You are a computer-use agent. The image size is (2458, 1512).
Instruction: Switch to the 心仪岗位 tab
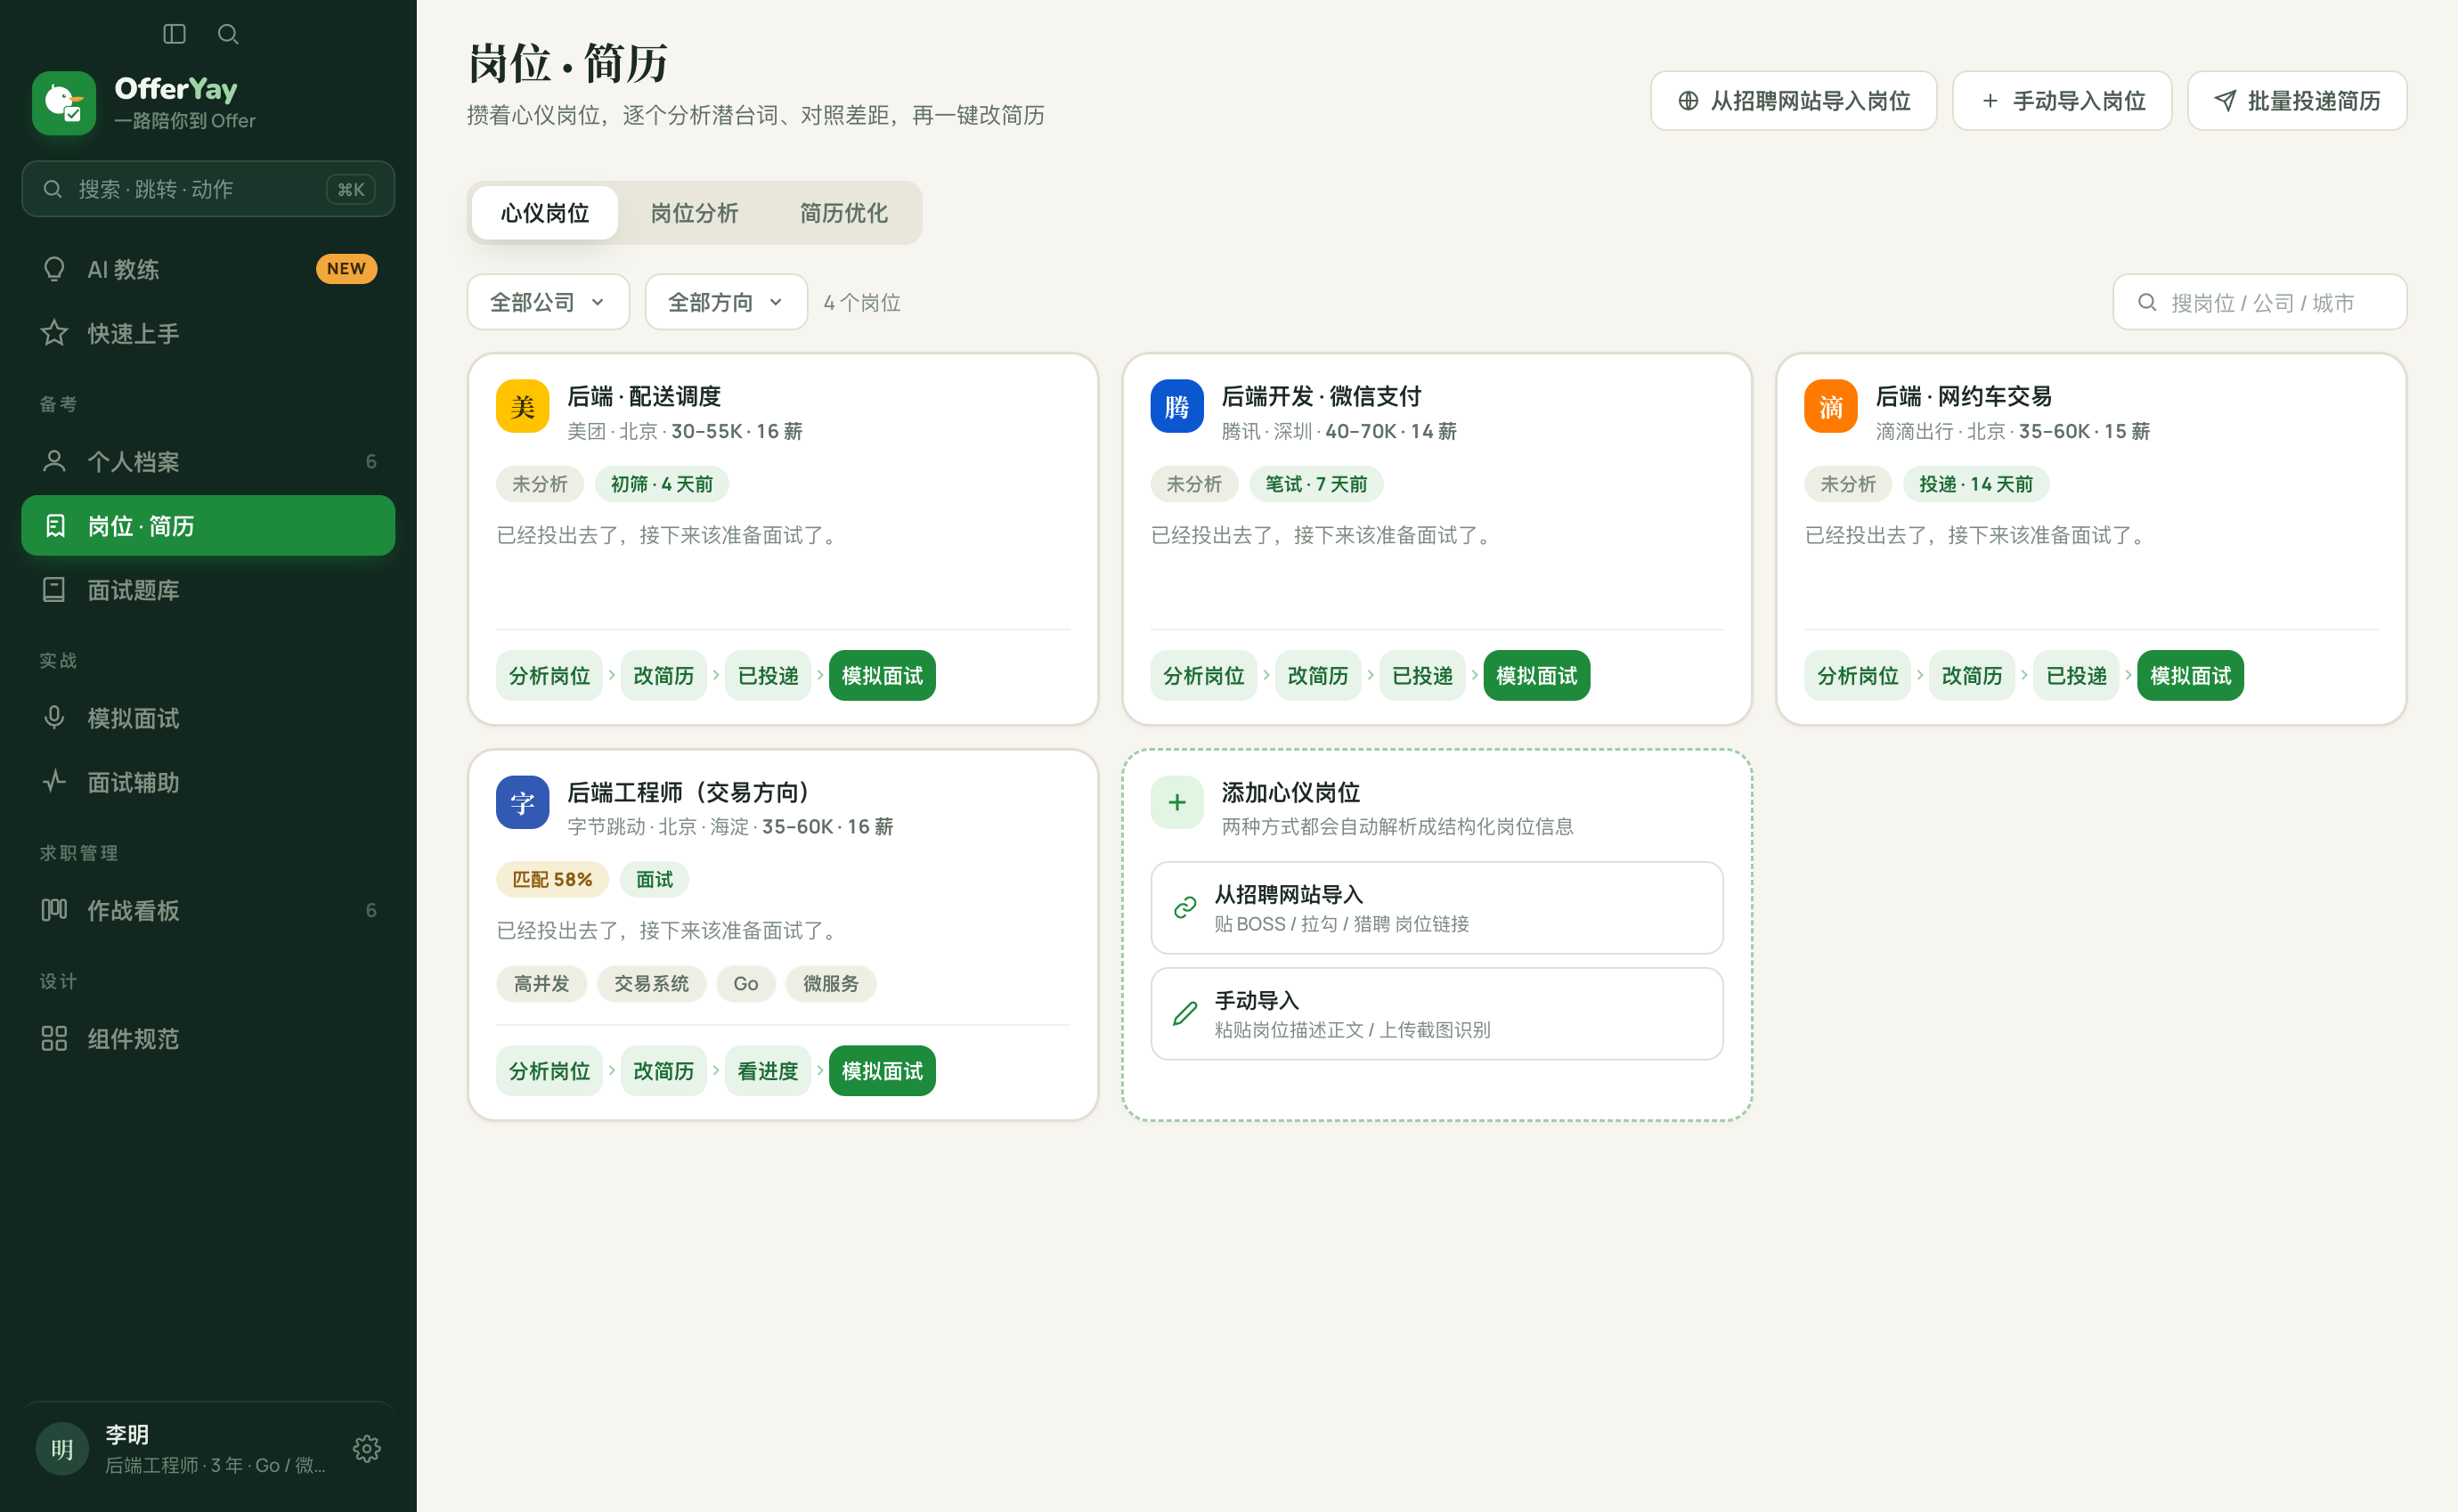545,212
